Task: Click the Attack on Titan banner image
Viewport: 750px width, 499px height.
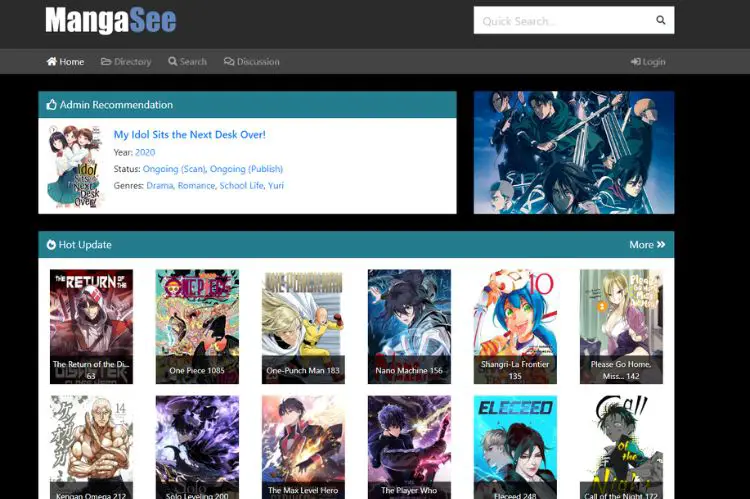Action: pyautogui.click(x=574, y=153)
